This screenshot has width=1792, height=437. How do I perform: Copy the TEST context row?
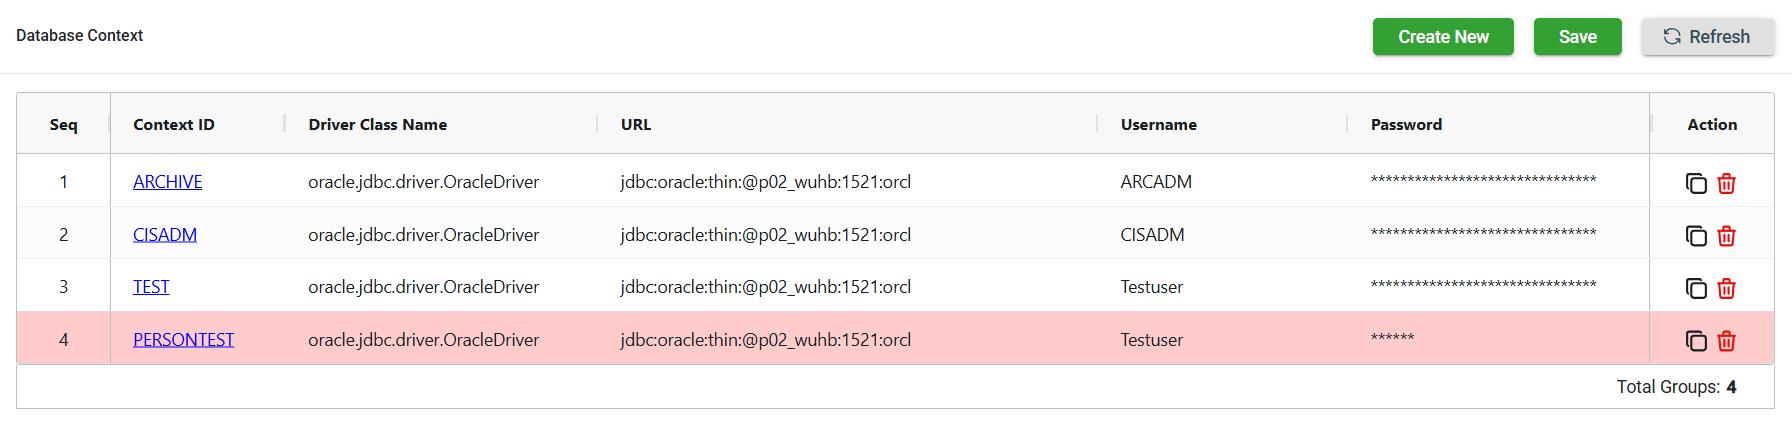point(1696,288)
